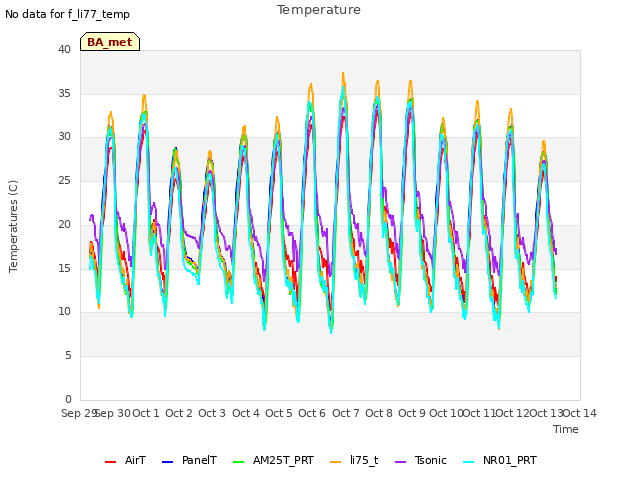Click the Oct 1 x-axis label

146,413
